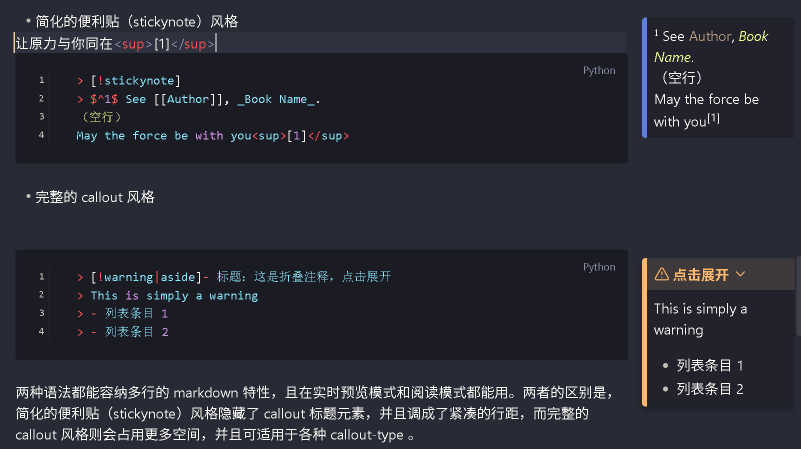Click line 1 [!stickynote] in code block
The width and height of the screenshot is (801, 449).
coord(129,81)
